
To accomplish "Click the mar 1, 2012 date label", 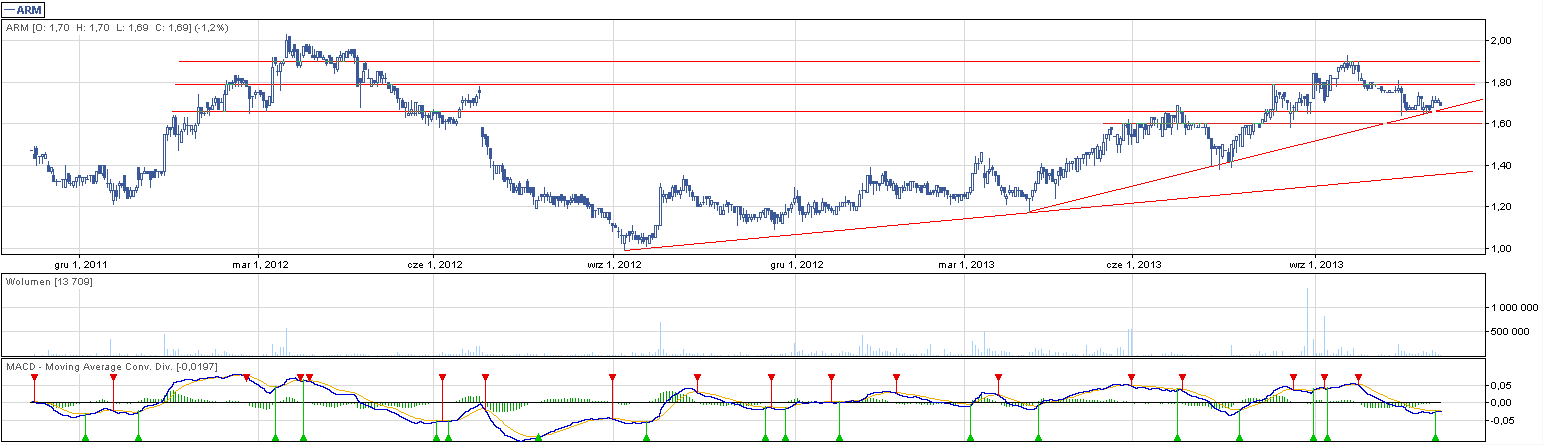I will (260, 265).
